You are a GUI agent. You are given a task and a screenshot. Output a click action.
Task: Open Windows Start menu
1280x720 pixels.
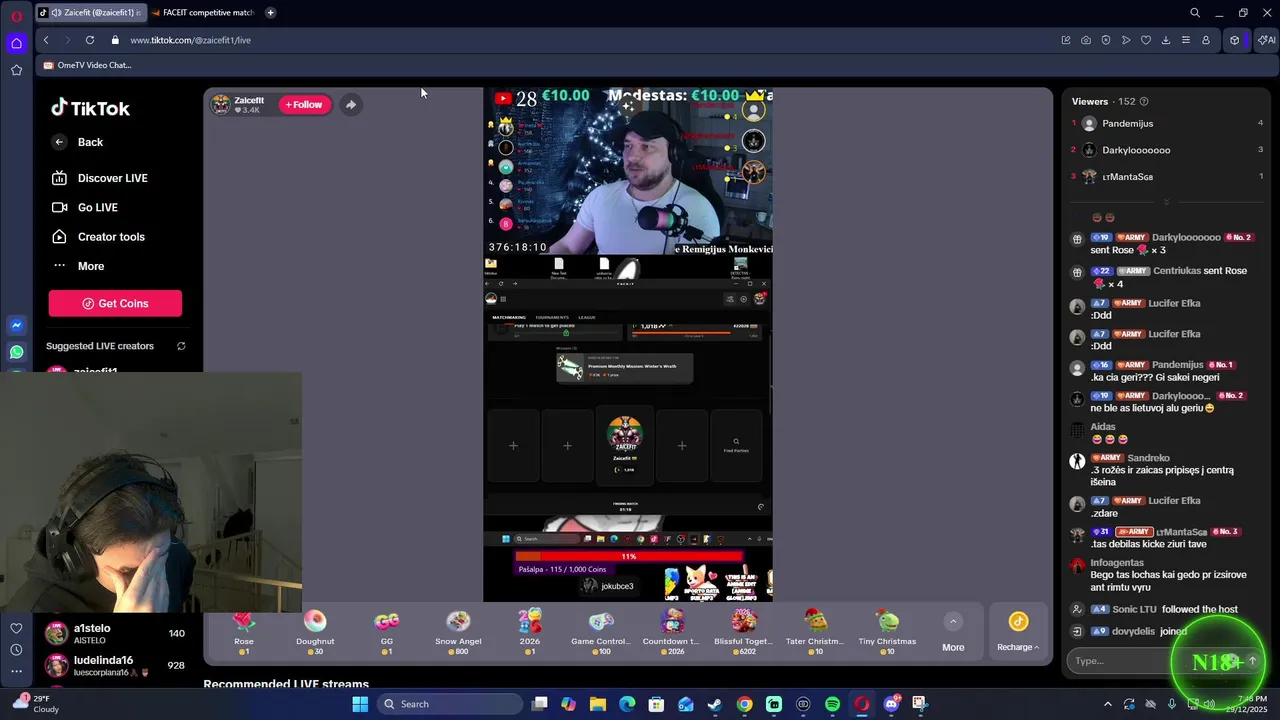tap(360, 704)
